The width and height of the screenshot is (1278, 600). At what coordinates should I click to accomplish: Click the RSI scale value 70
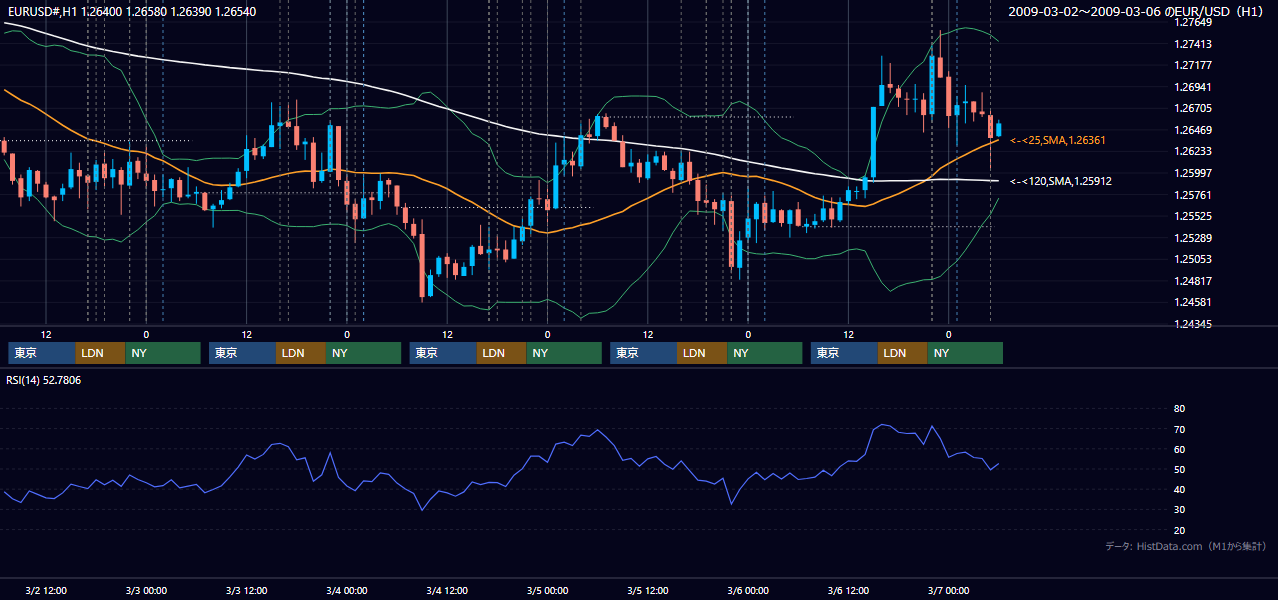(x=1179, y=429)
